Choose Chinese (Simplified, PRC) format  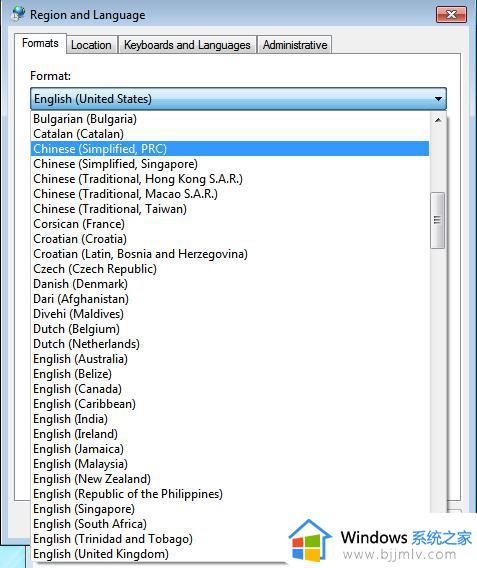(x=230, y=149)
